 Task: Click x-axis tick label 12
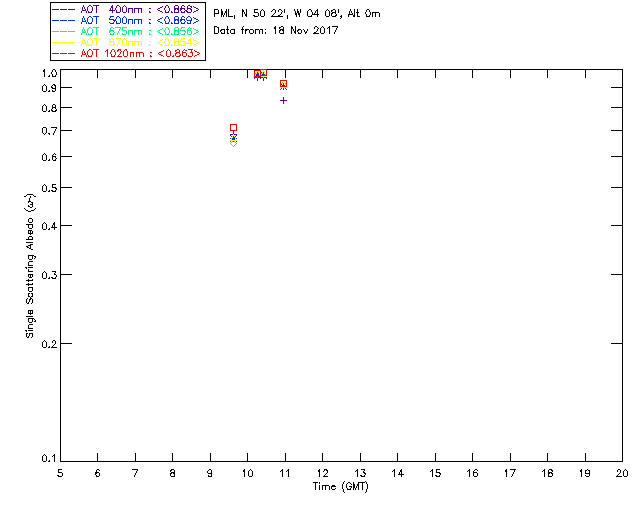coord(322,473)
